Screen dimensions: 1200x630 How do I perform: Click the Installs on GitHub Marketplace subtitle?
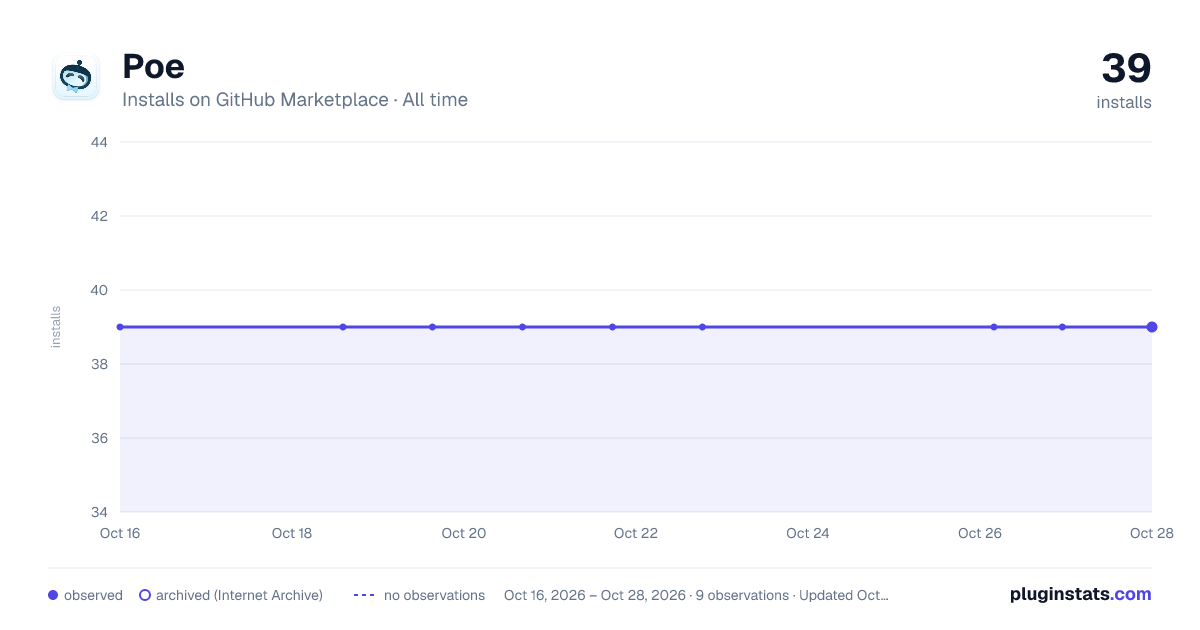(x=295, y=100)
